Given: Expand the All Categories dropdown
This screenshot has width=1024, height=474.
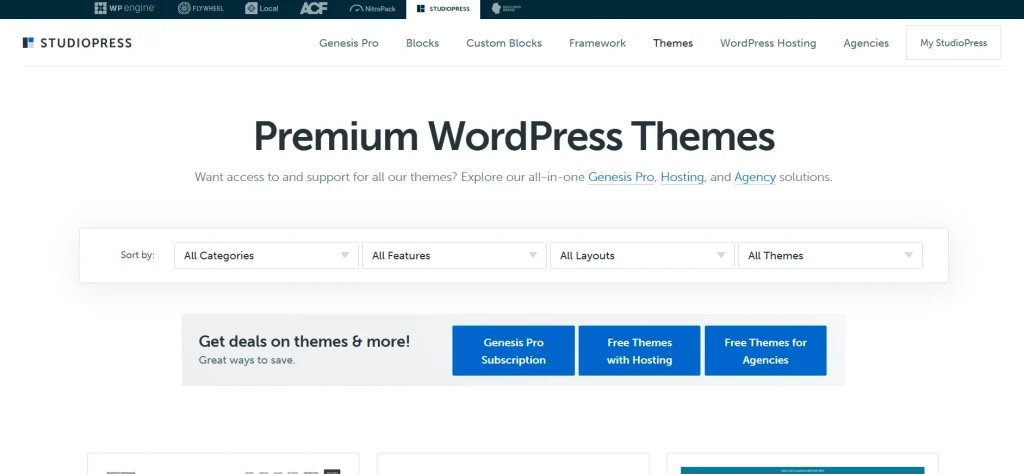Looking at the screenshot, I should coord(266,255).
